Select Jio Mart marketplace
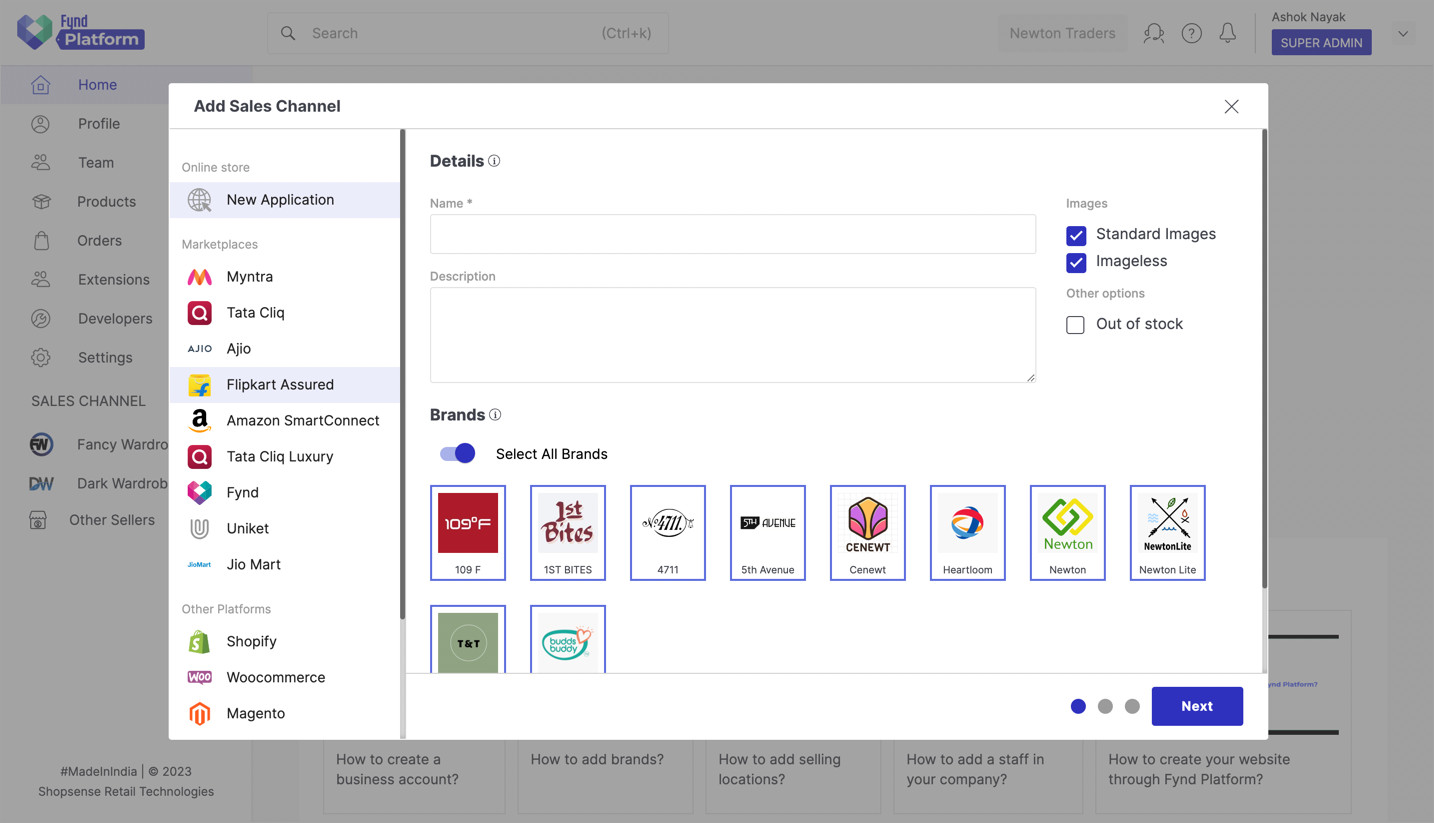Image resolution: width=1434 pixels, height=823 pixels. [285, 565]
